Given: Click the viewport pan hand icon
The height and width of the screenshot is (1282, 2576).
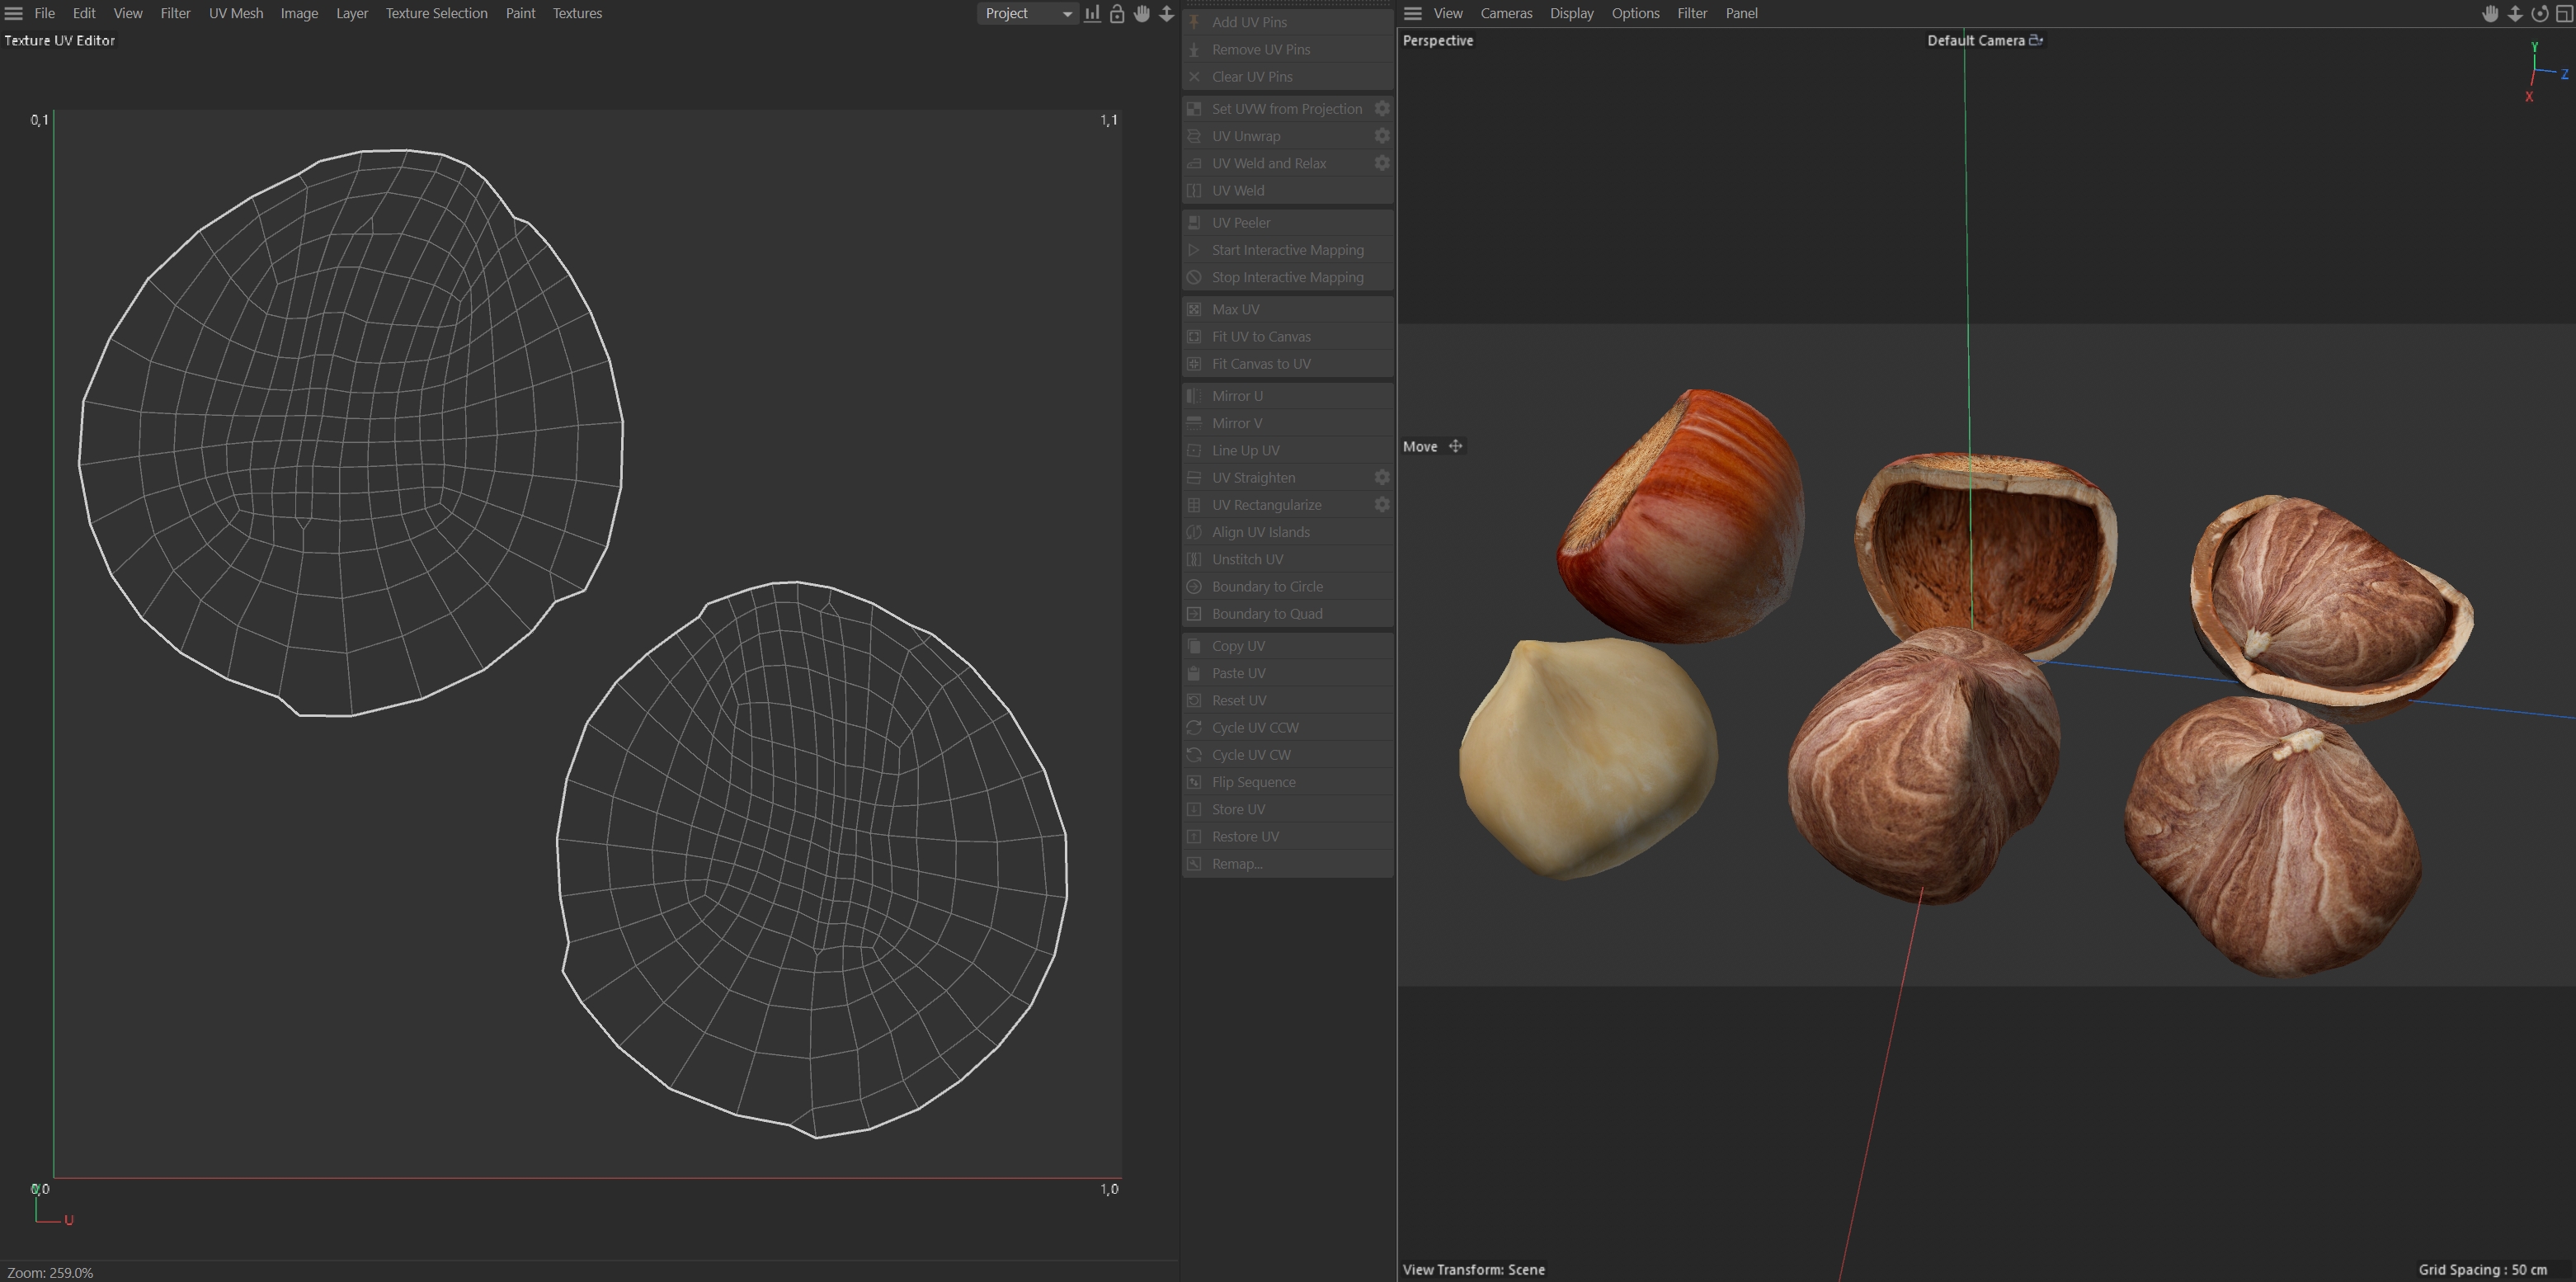Looking at the screenshot, I should [x=2490, y=14].
